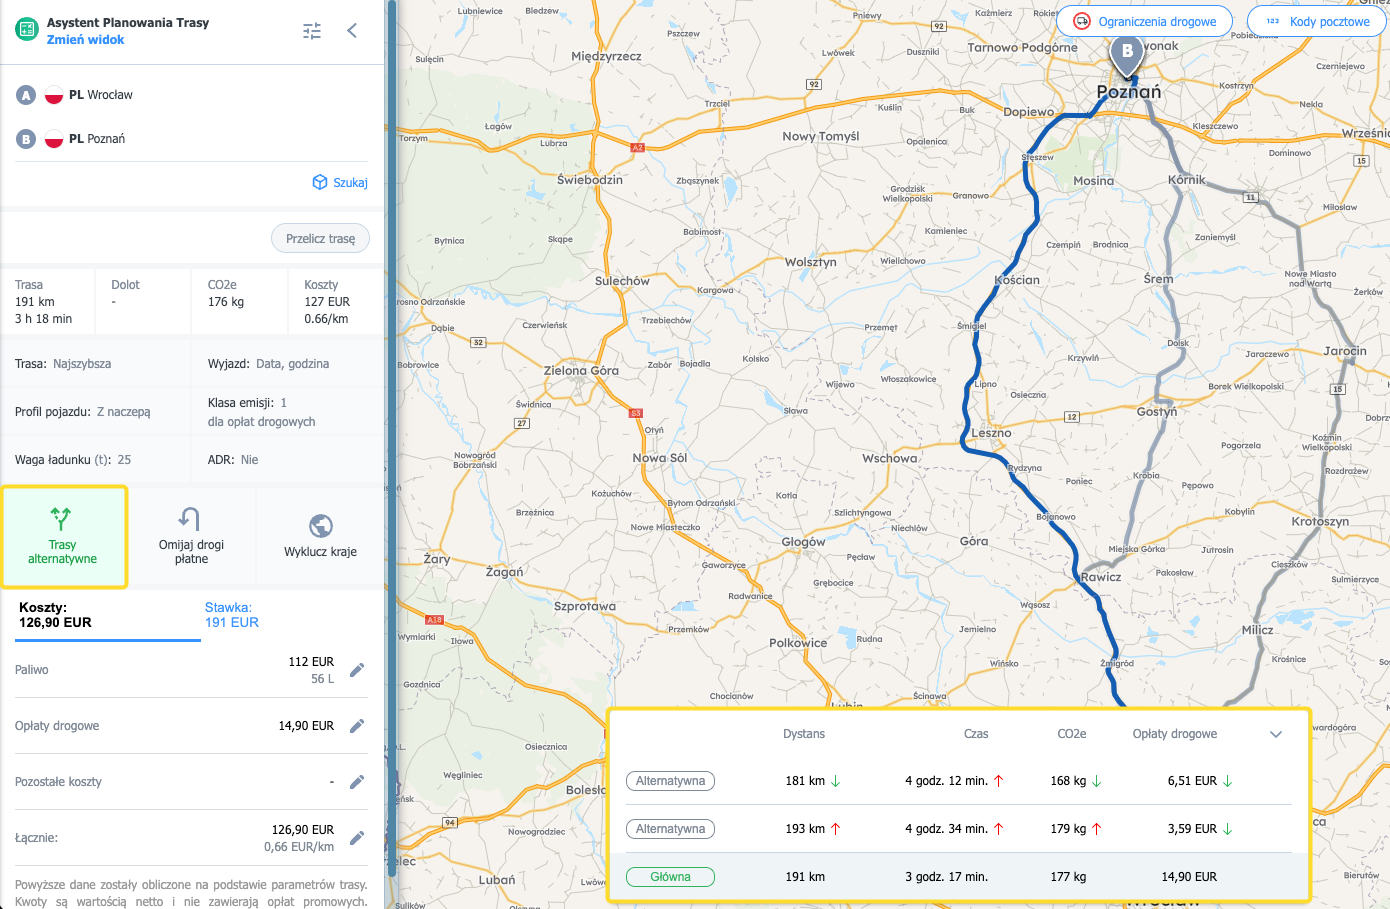Screen dimensions: 1390x909
Task: Click the 112 EUR fuel amount
Action: point(311,662)
